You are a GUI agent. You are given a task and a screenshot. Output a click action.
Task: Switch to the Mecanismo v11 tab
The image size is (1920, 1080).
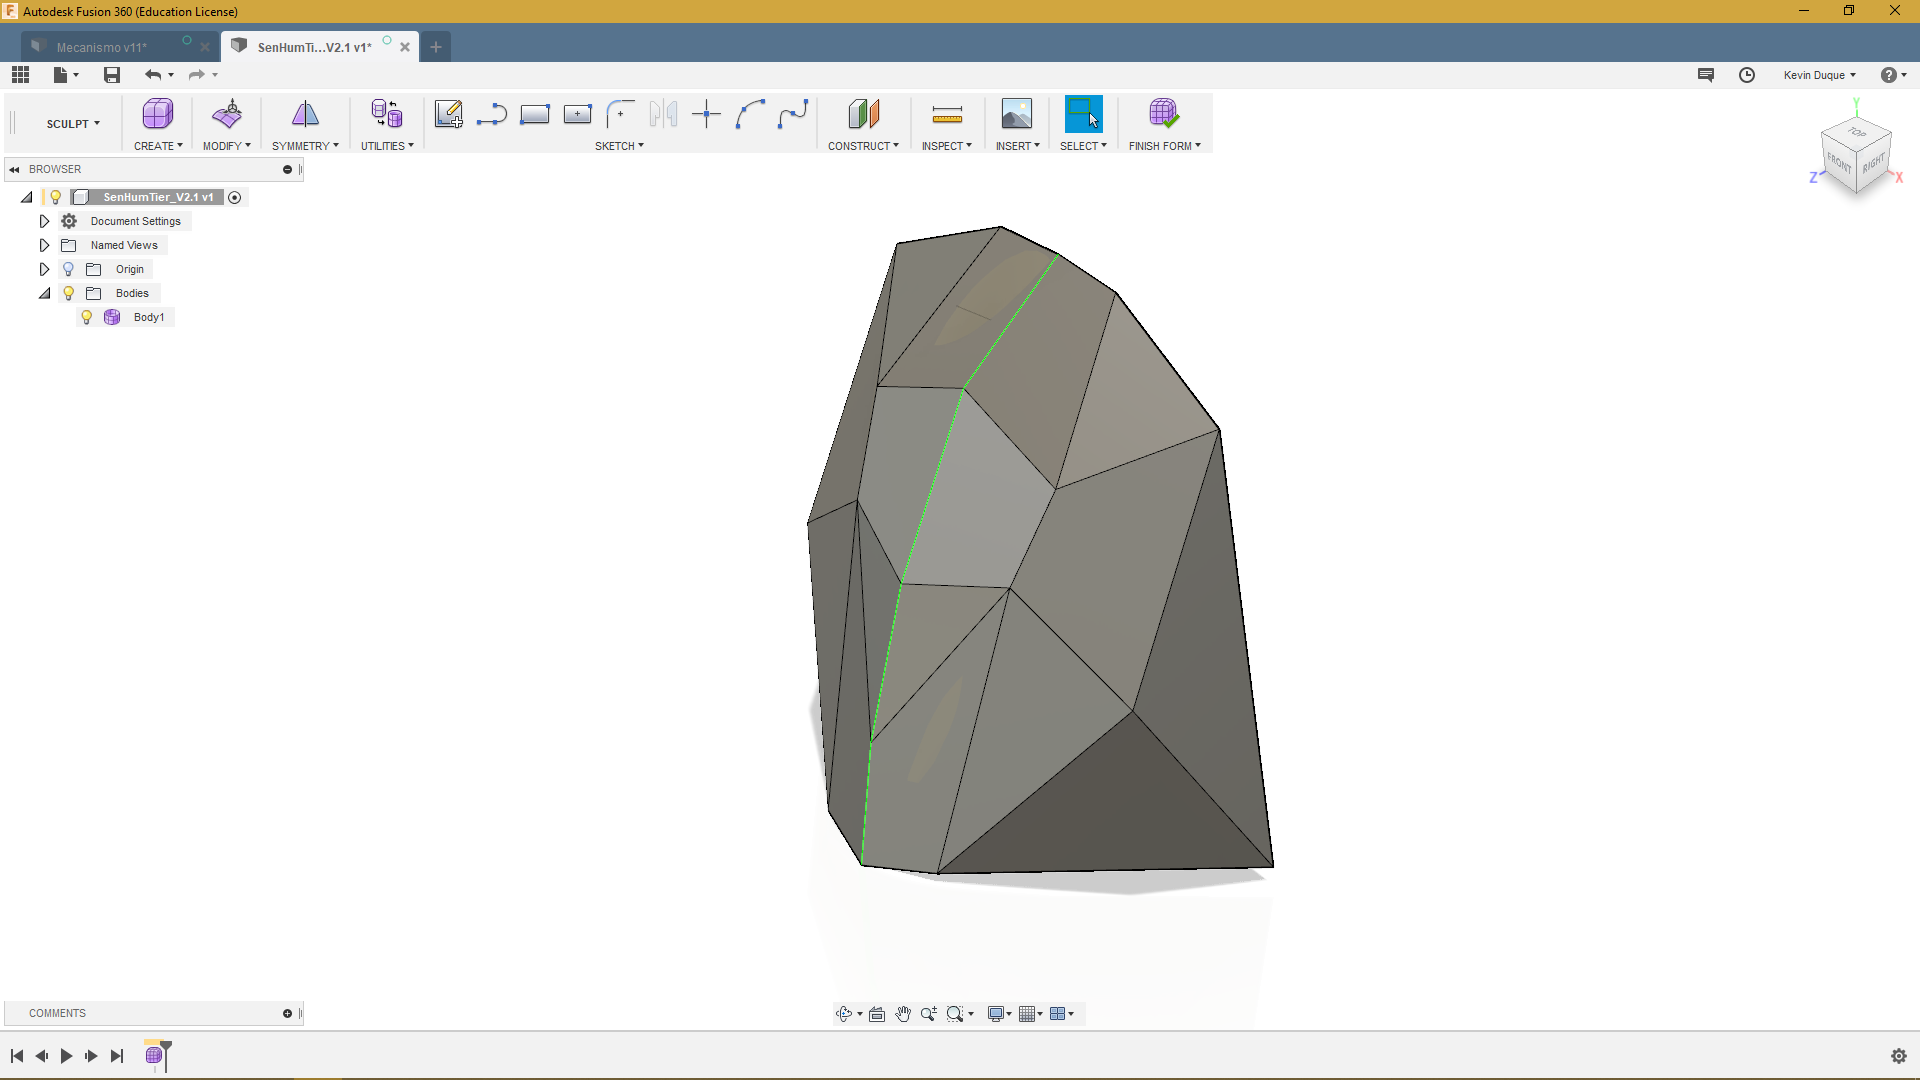[x=103, y=46]
